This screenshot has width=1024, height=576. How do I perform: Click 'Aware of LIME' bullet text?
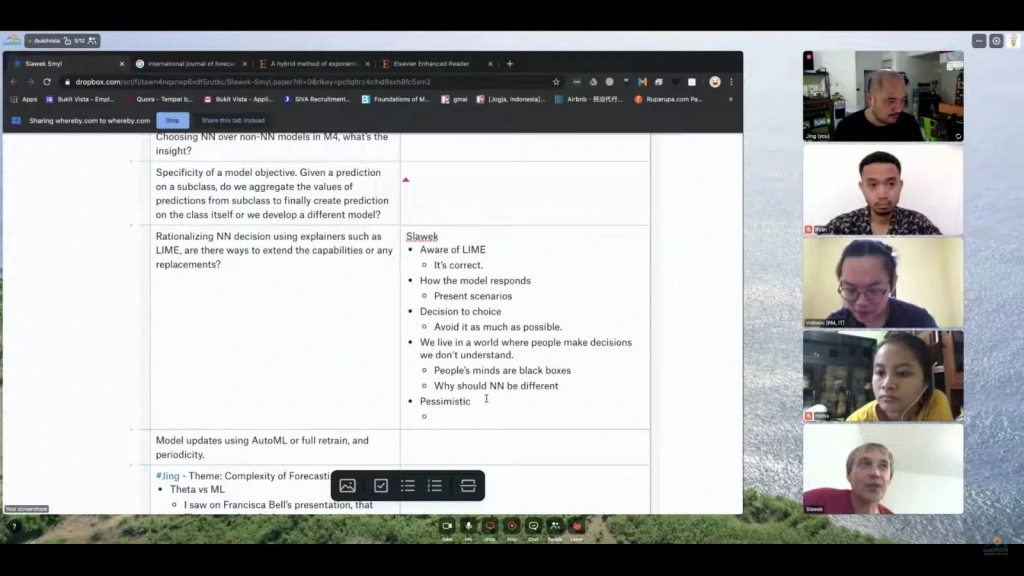pos(453,250)
